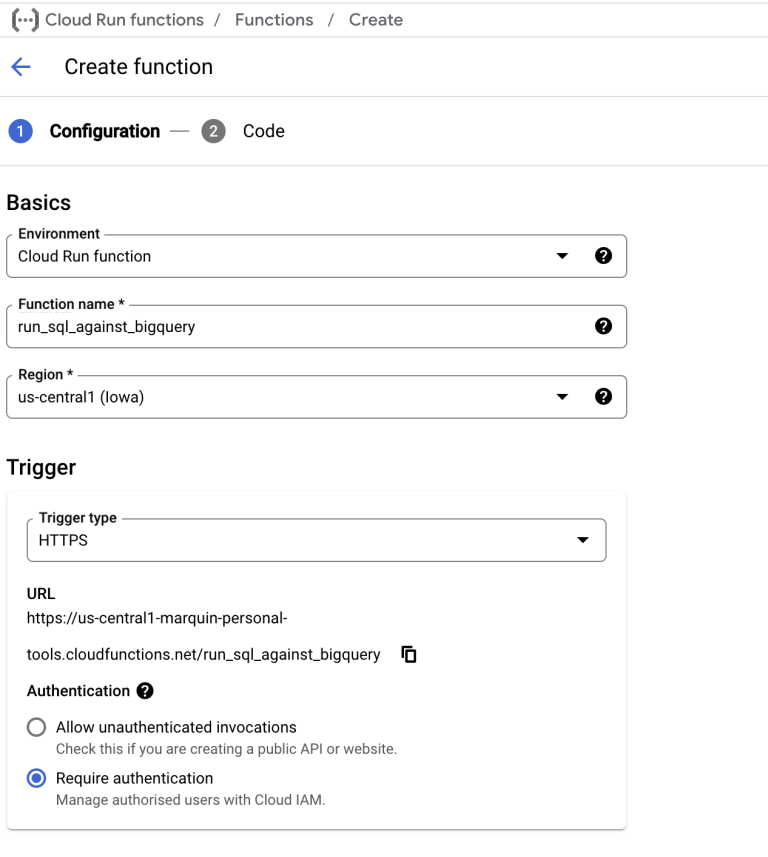The height and width of the screenshot is (857, 768).
Task: Click the Cloud Run functions breadcrumb link
Action: 122,18
